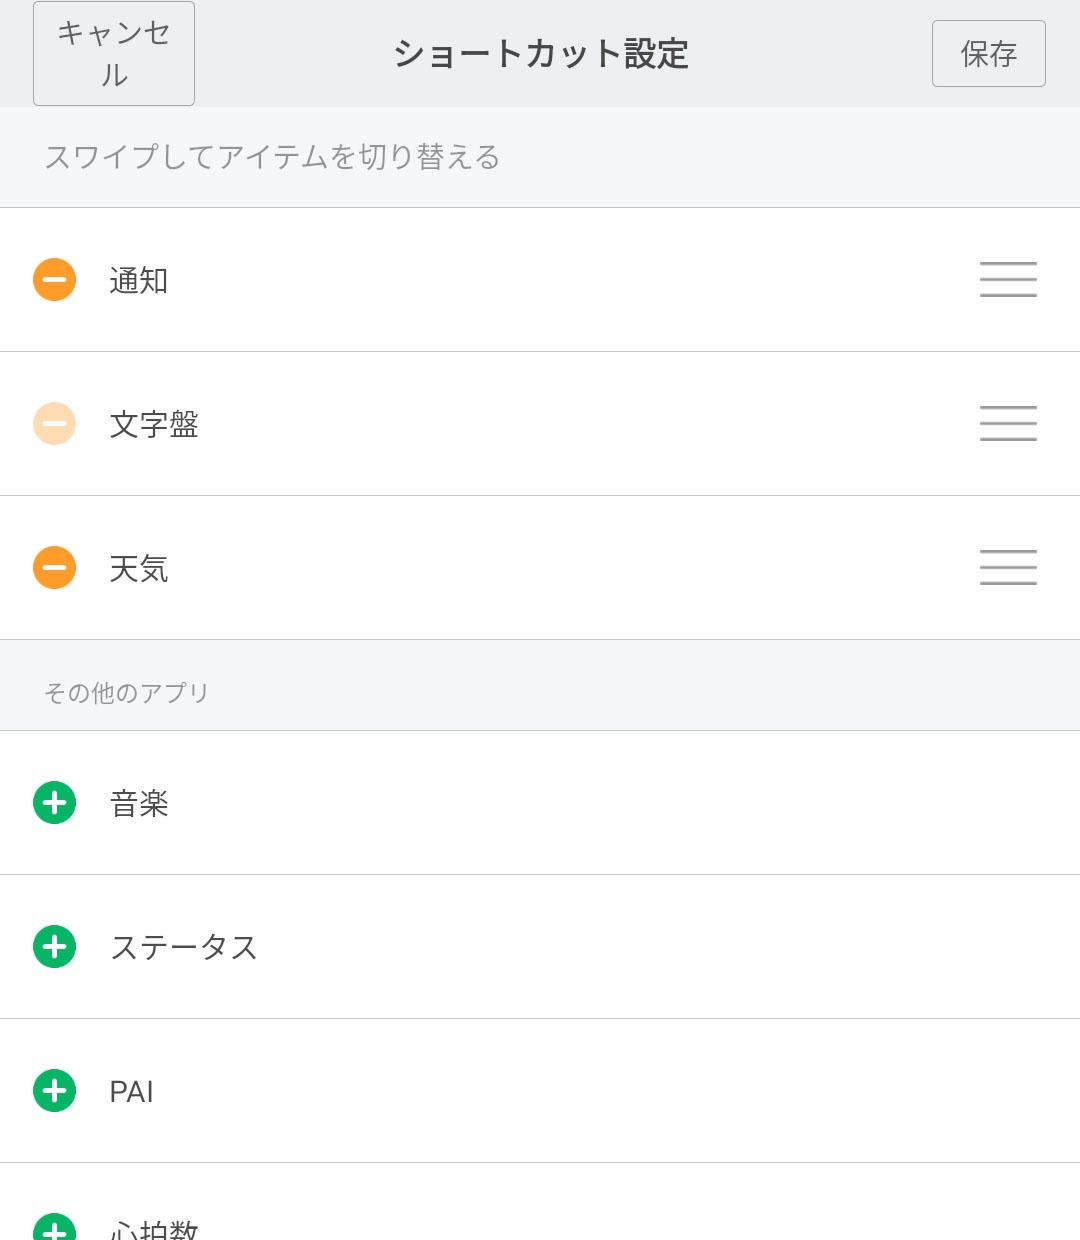Tap the faded minus icon beside 文字盤

(54, 424)
